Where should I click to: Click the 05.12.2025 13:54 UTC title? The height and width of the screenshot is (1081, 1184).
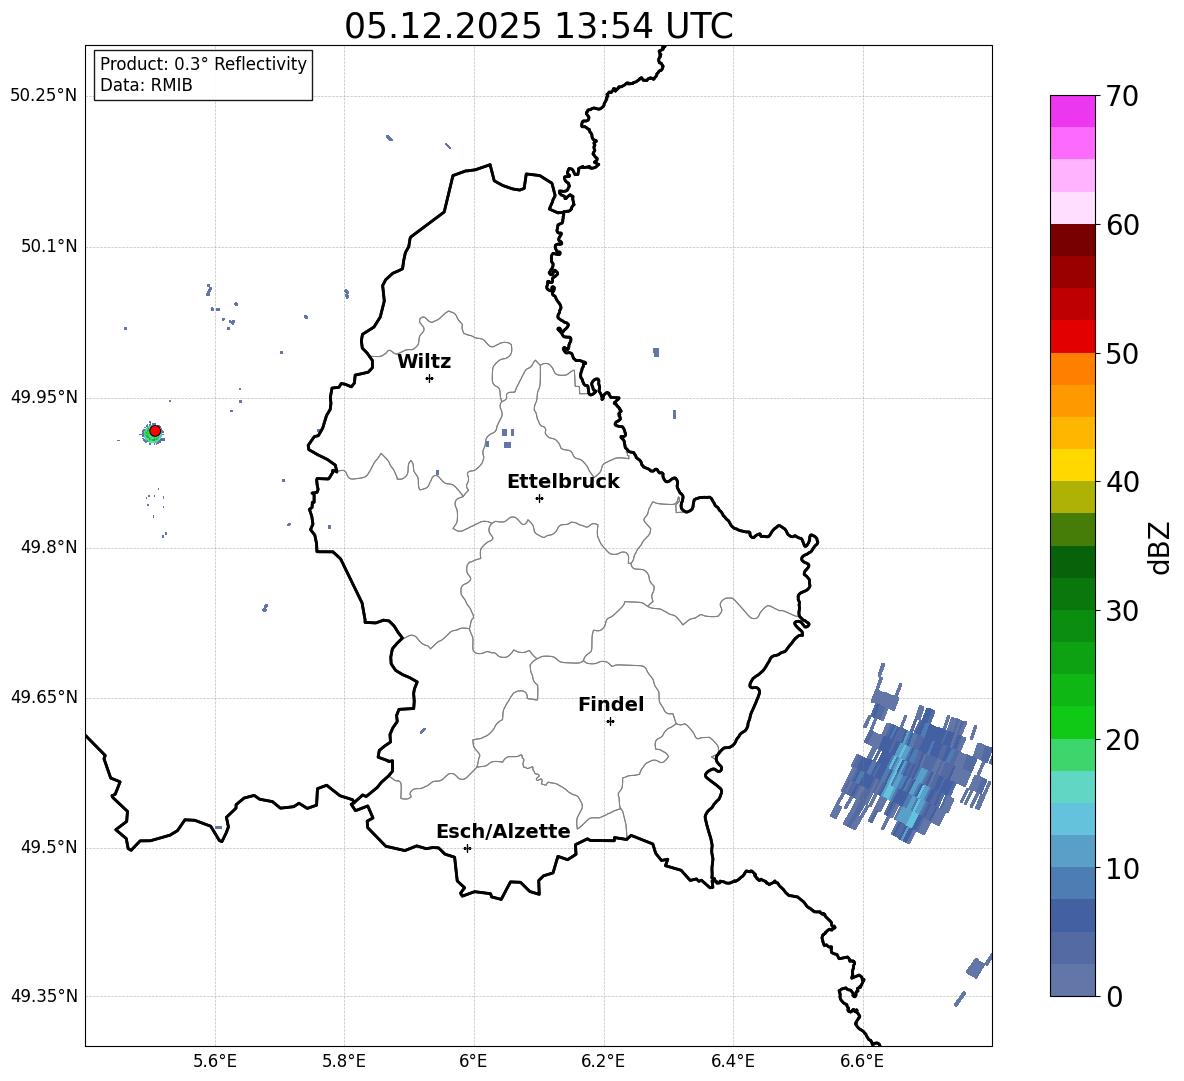point(538,26)
